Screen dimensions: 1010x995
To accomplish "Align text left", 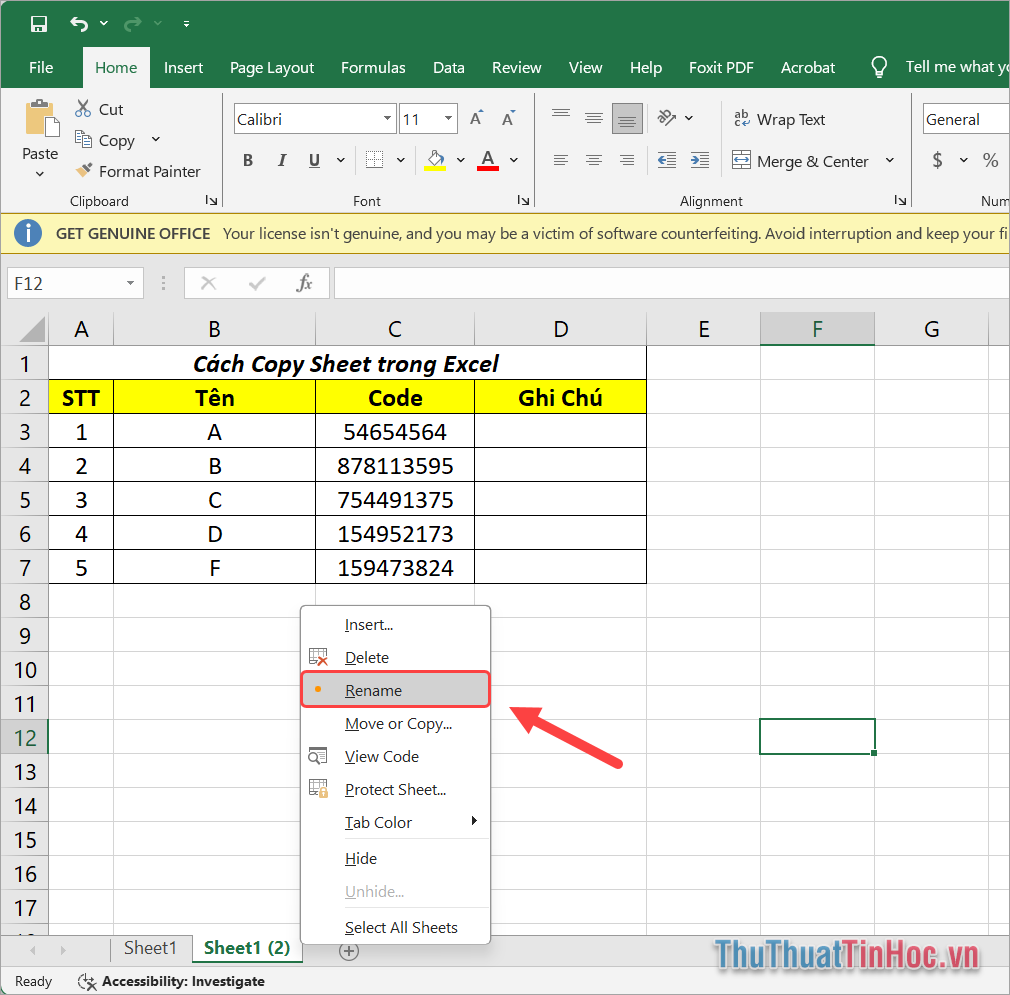I will [x=561, y=160].
